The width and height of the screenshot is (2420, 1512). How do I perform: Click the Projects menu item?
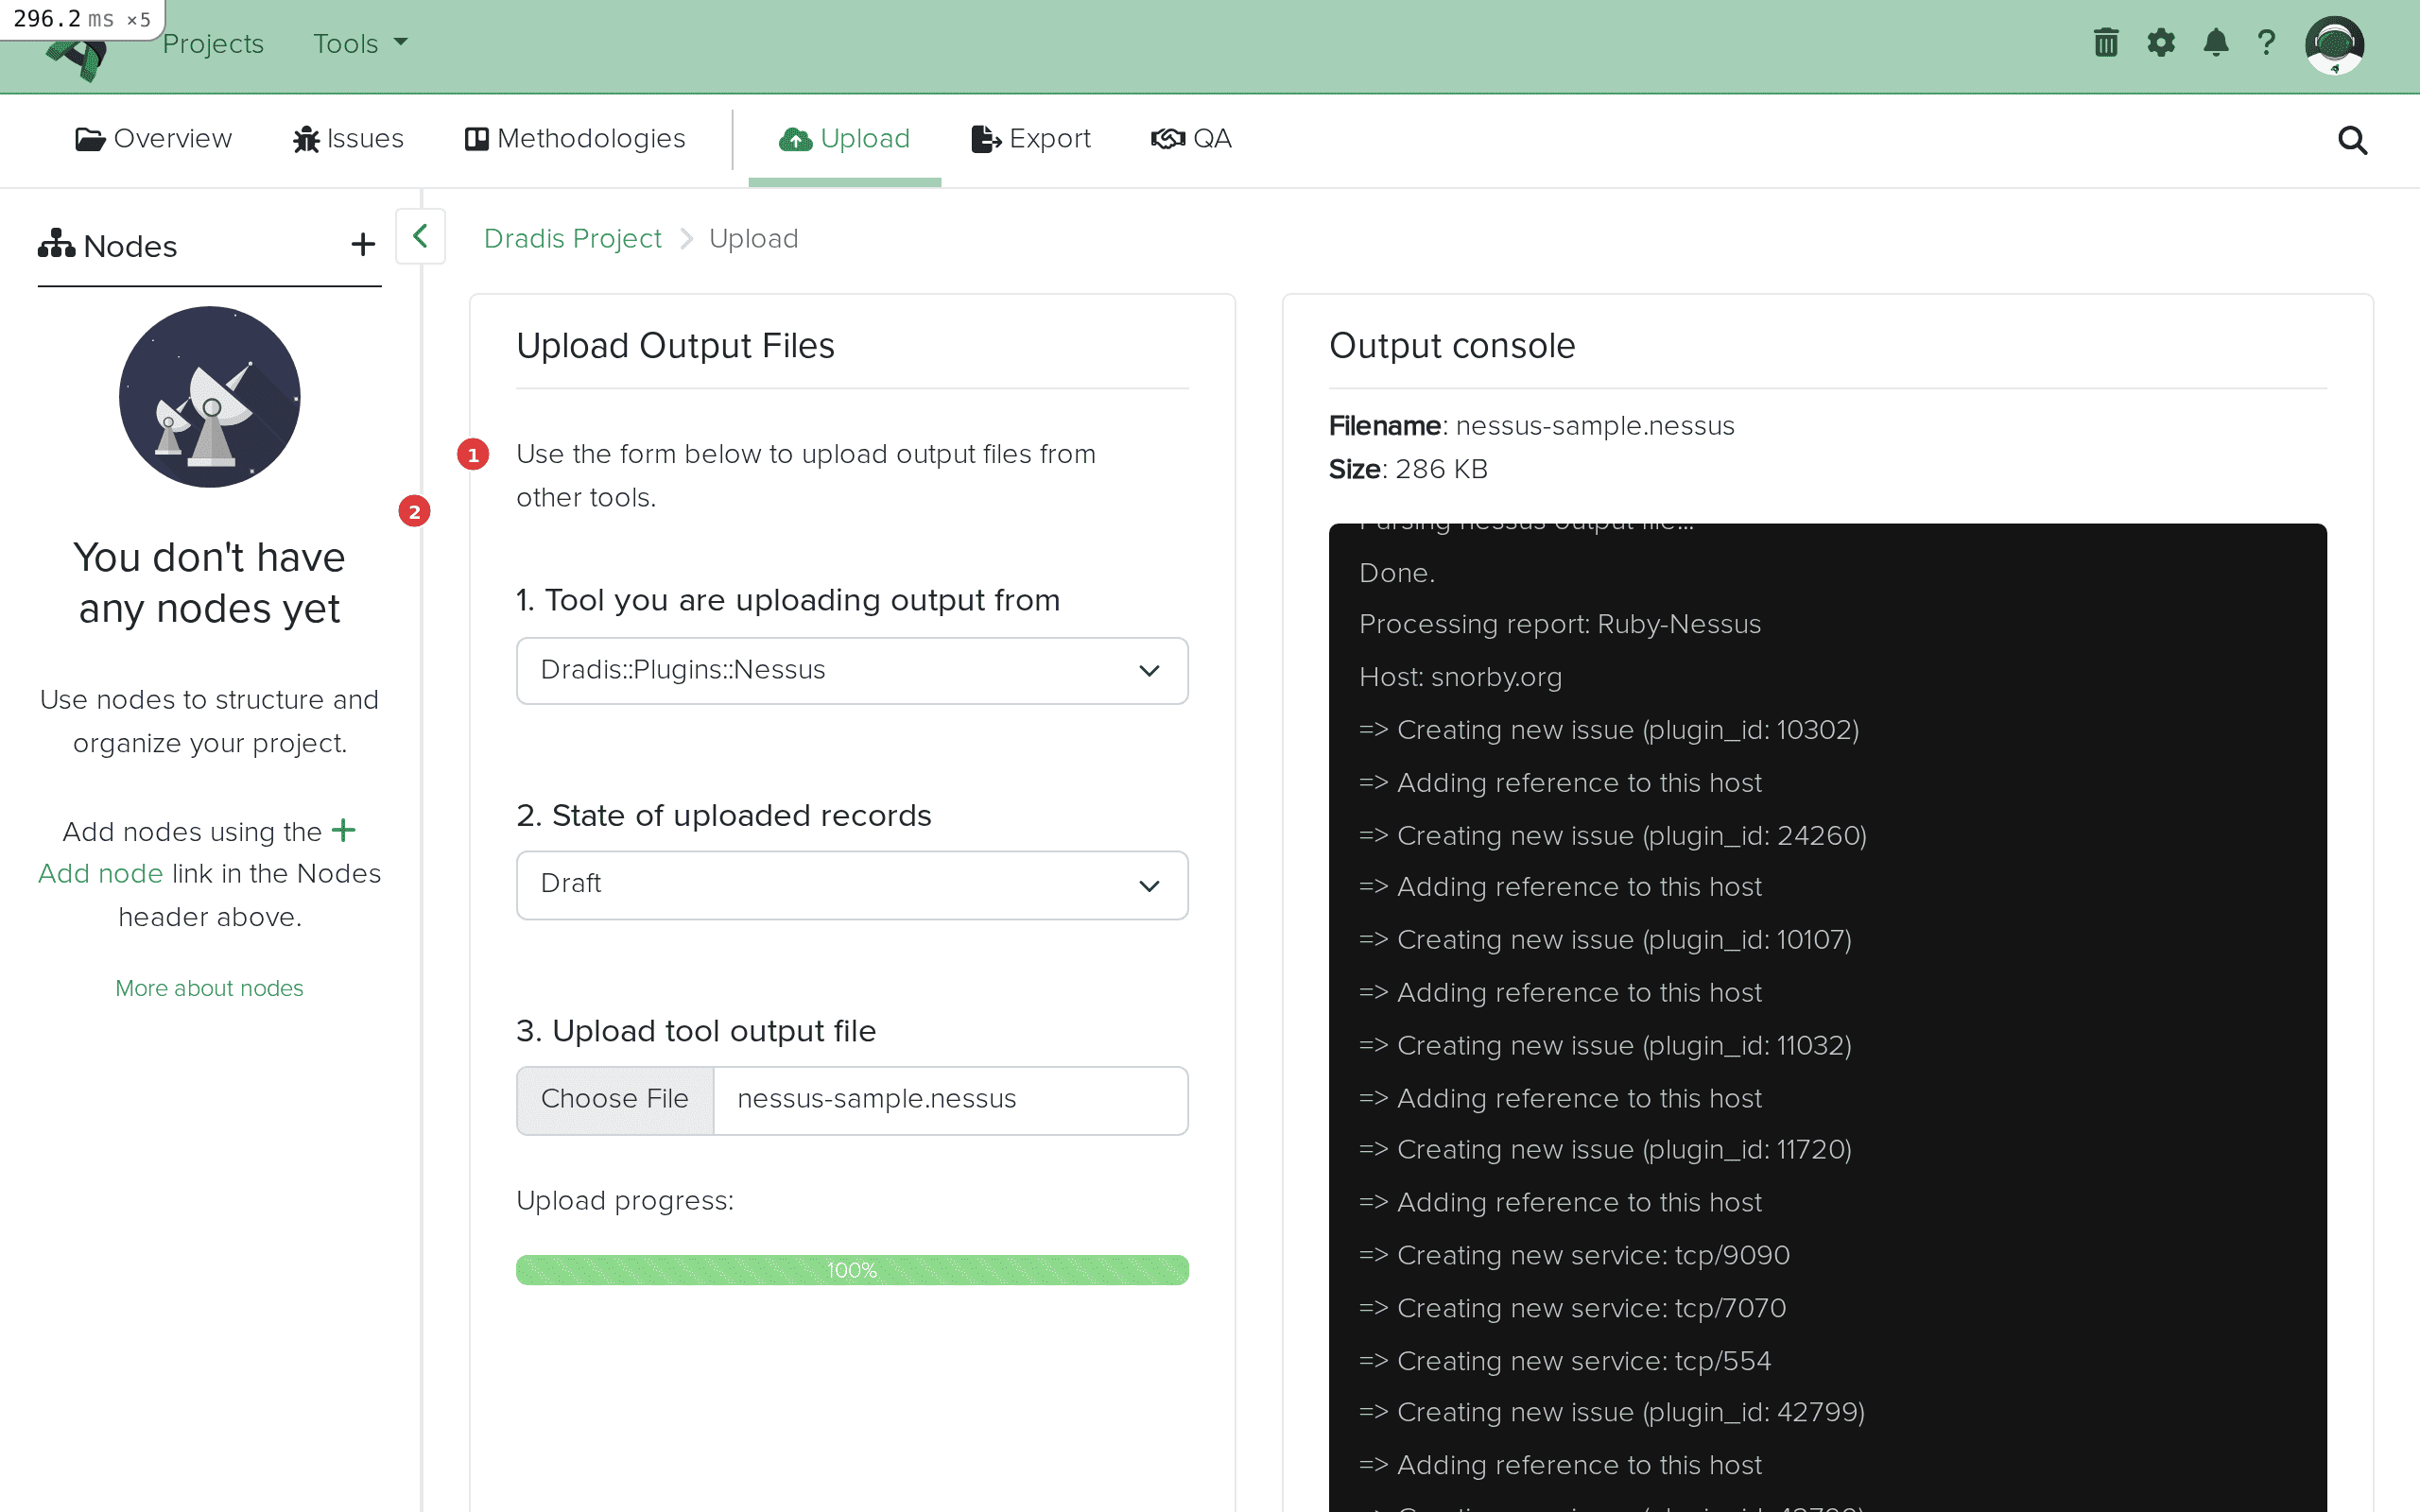tap(213, 43)
